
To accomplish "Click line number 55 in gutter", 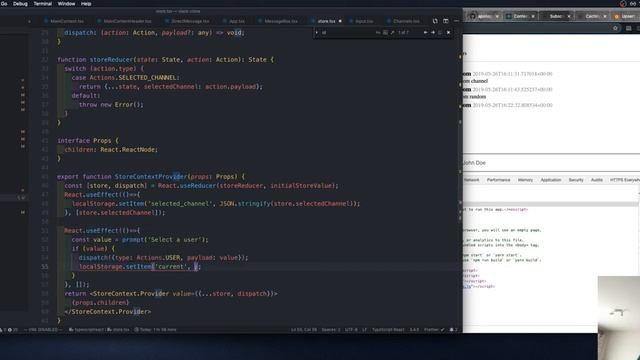I will point(44,267).
